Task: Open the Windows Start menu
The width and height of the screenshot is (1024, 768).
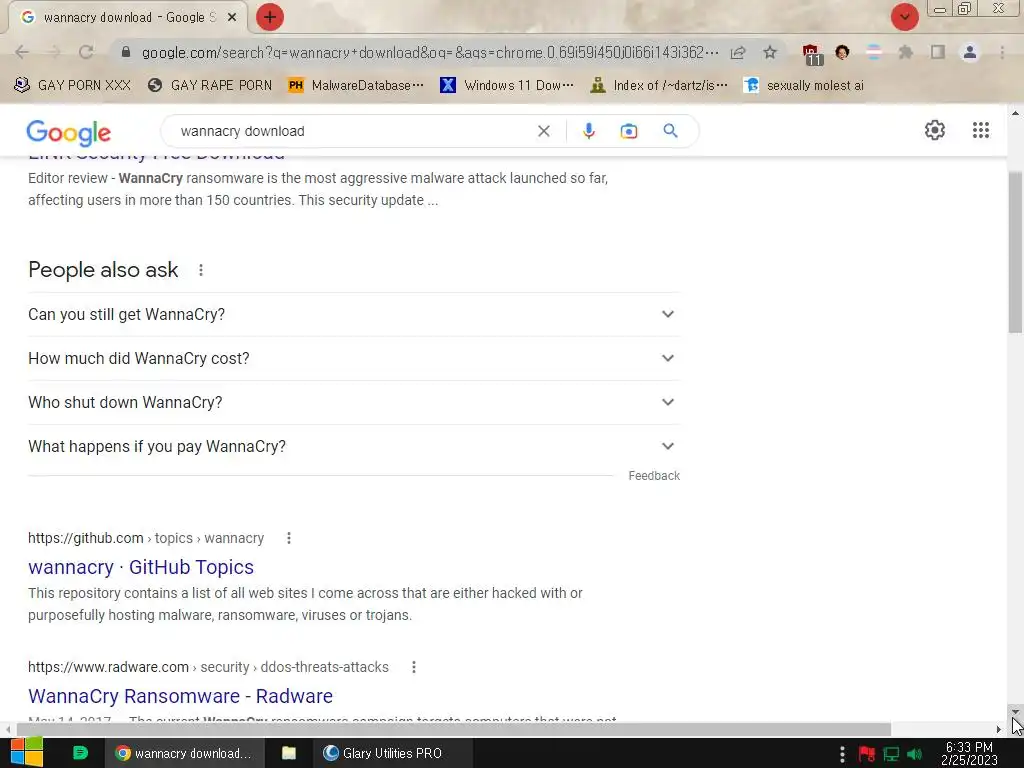Action: 27,753
